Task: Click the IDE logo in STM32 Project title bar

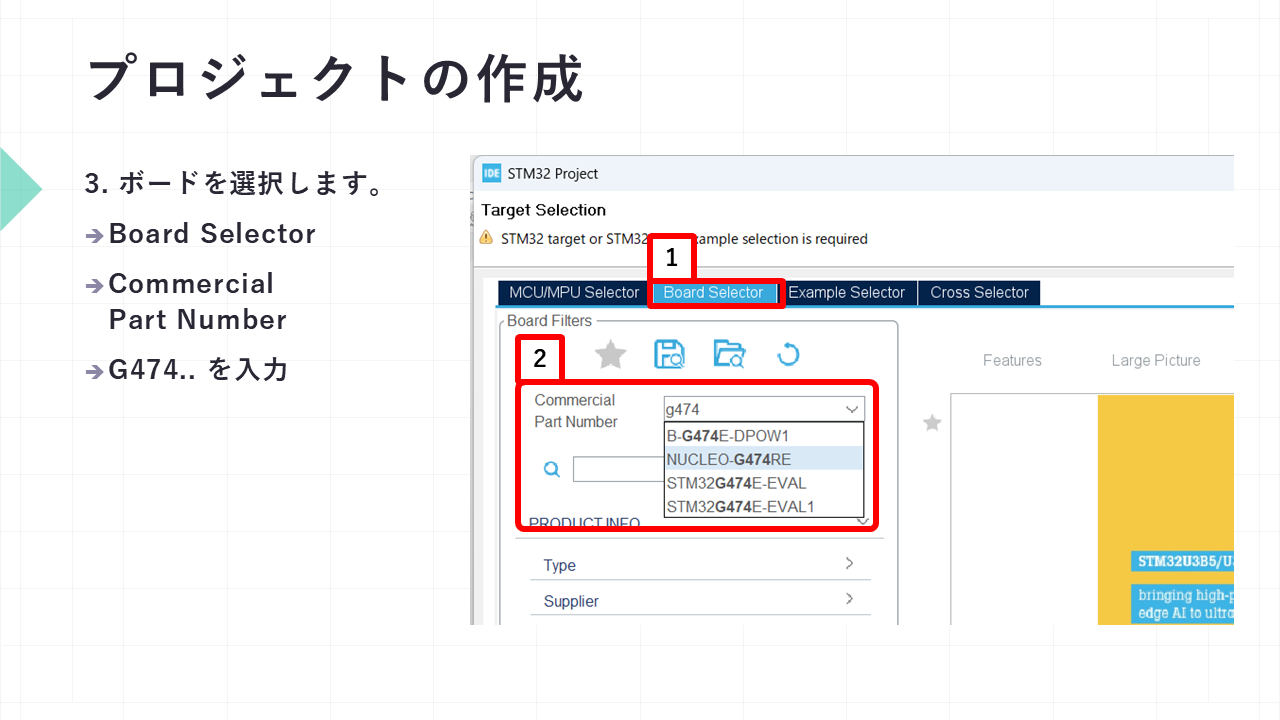Action: pyautogui.click(x=491, y=173)
